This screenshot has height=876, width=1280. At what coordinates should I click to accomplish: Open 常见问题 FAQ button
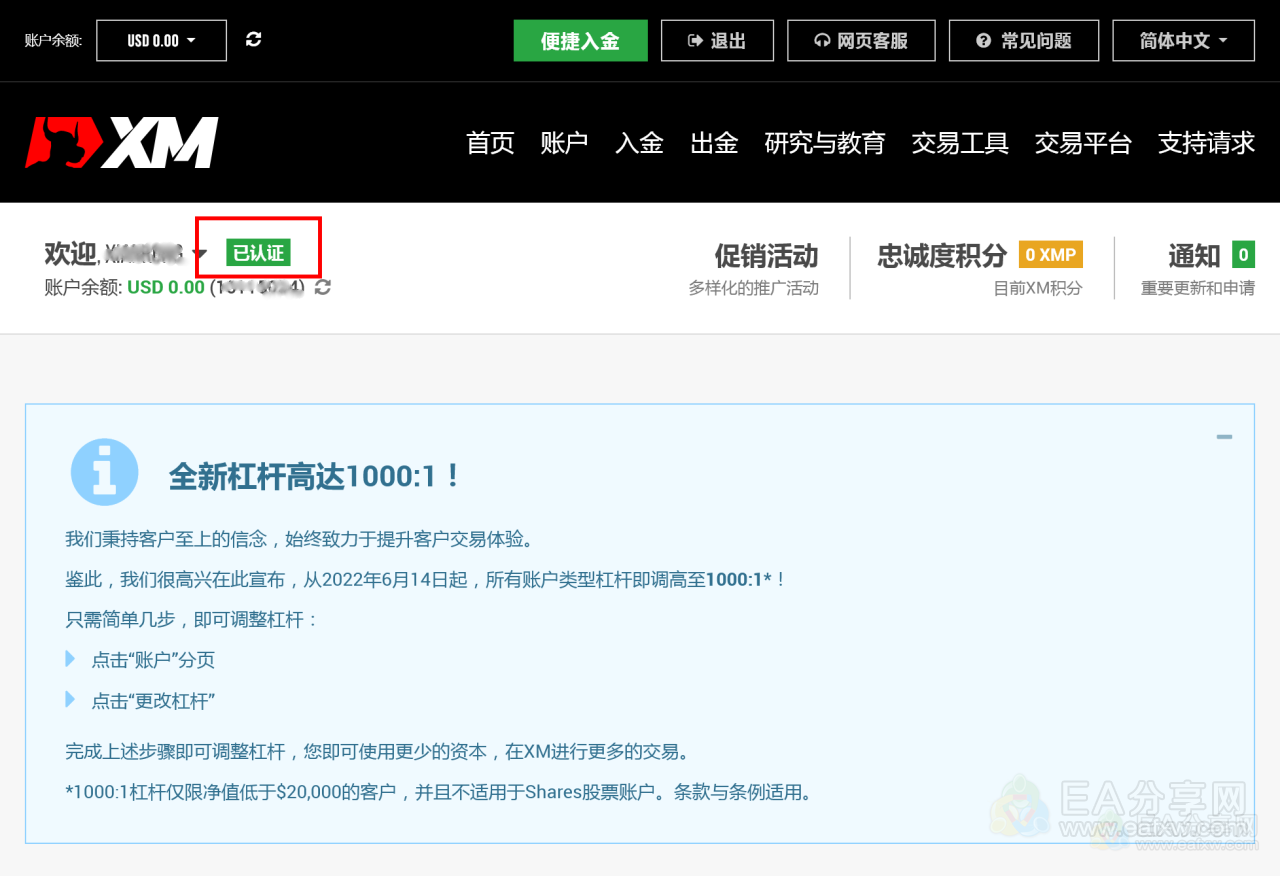pyautogui.click(x=1024, y=41)
